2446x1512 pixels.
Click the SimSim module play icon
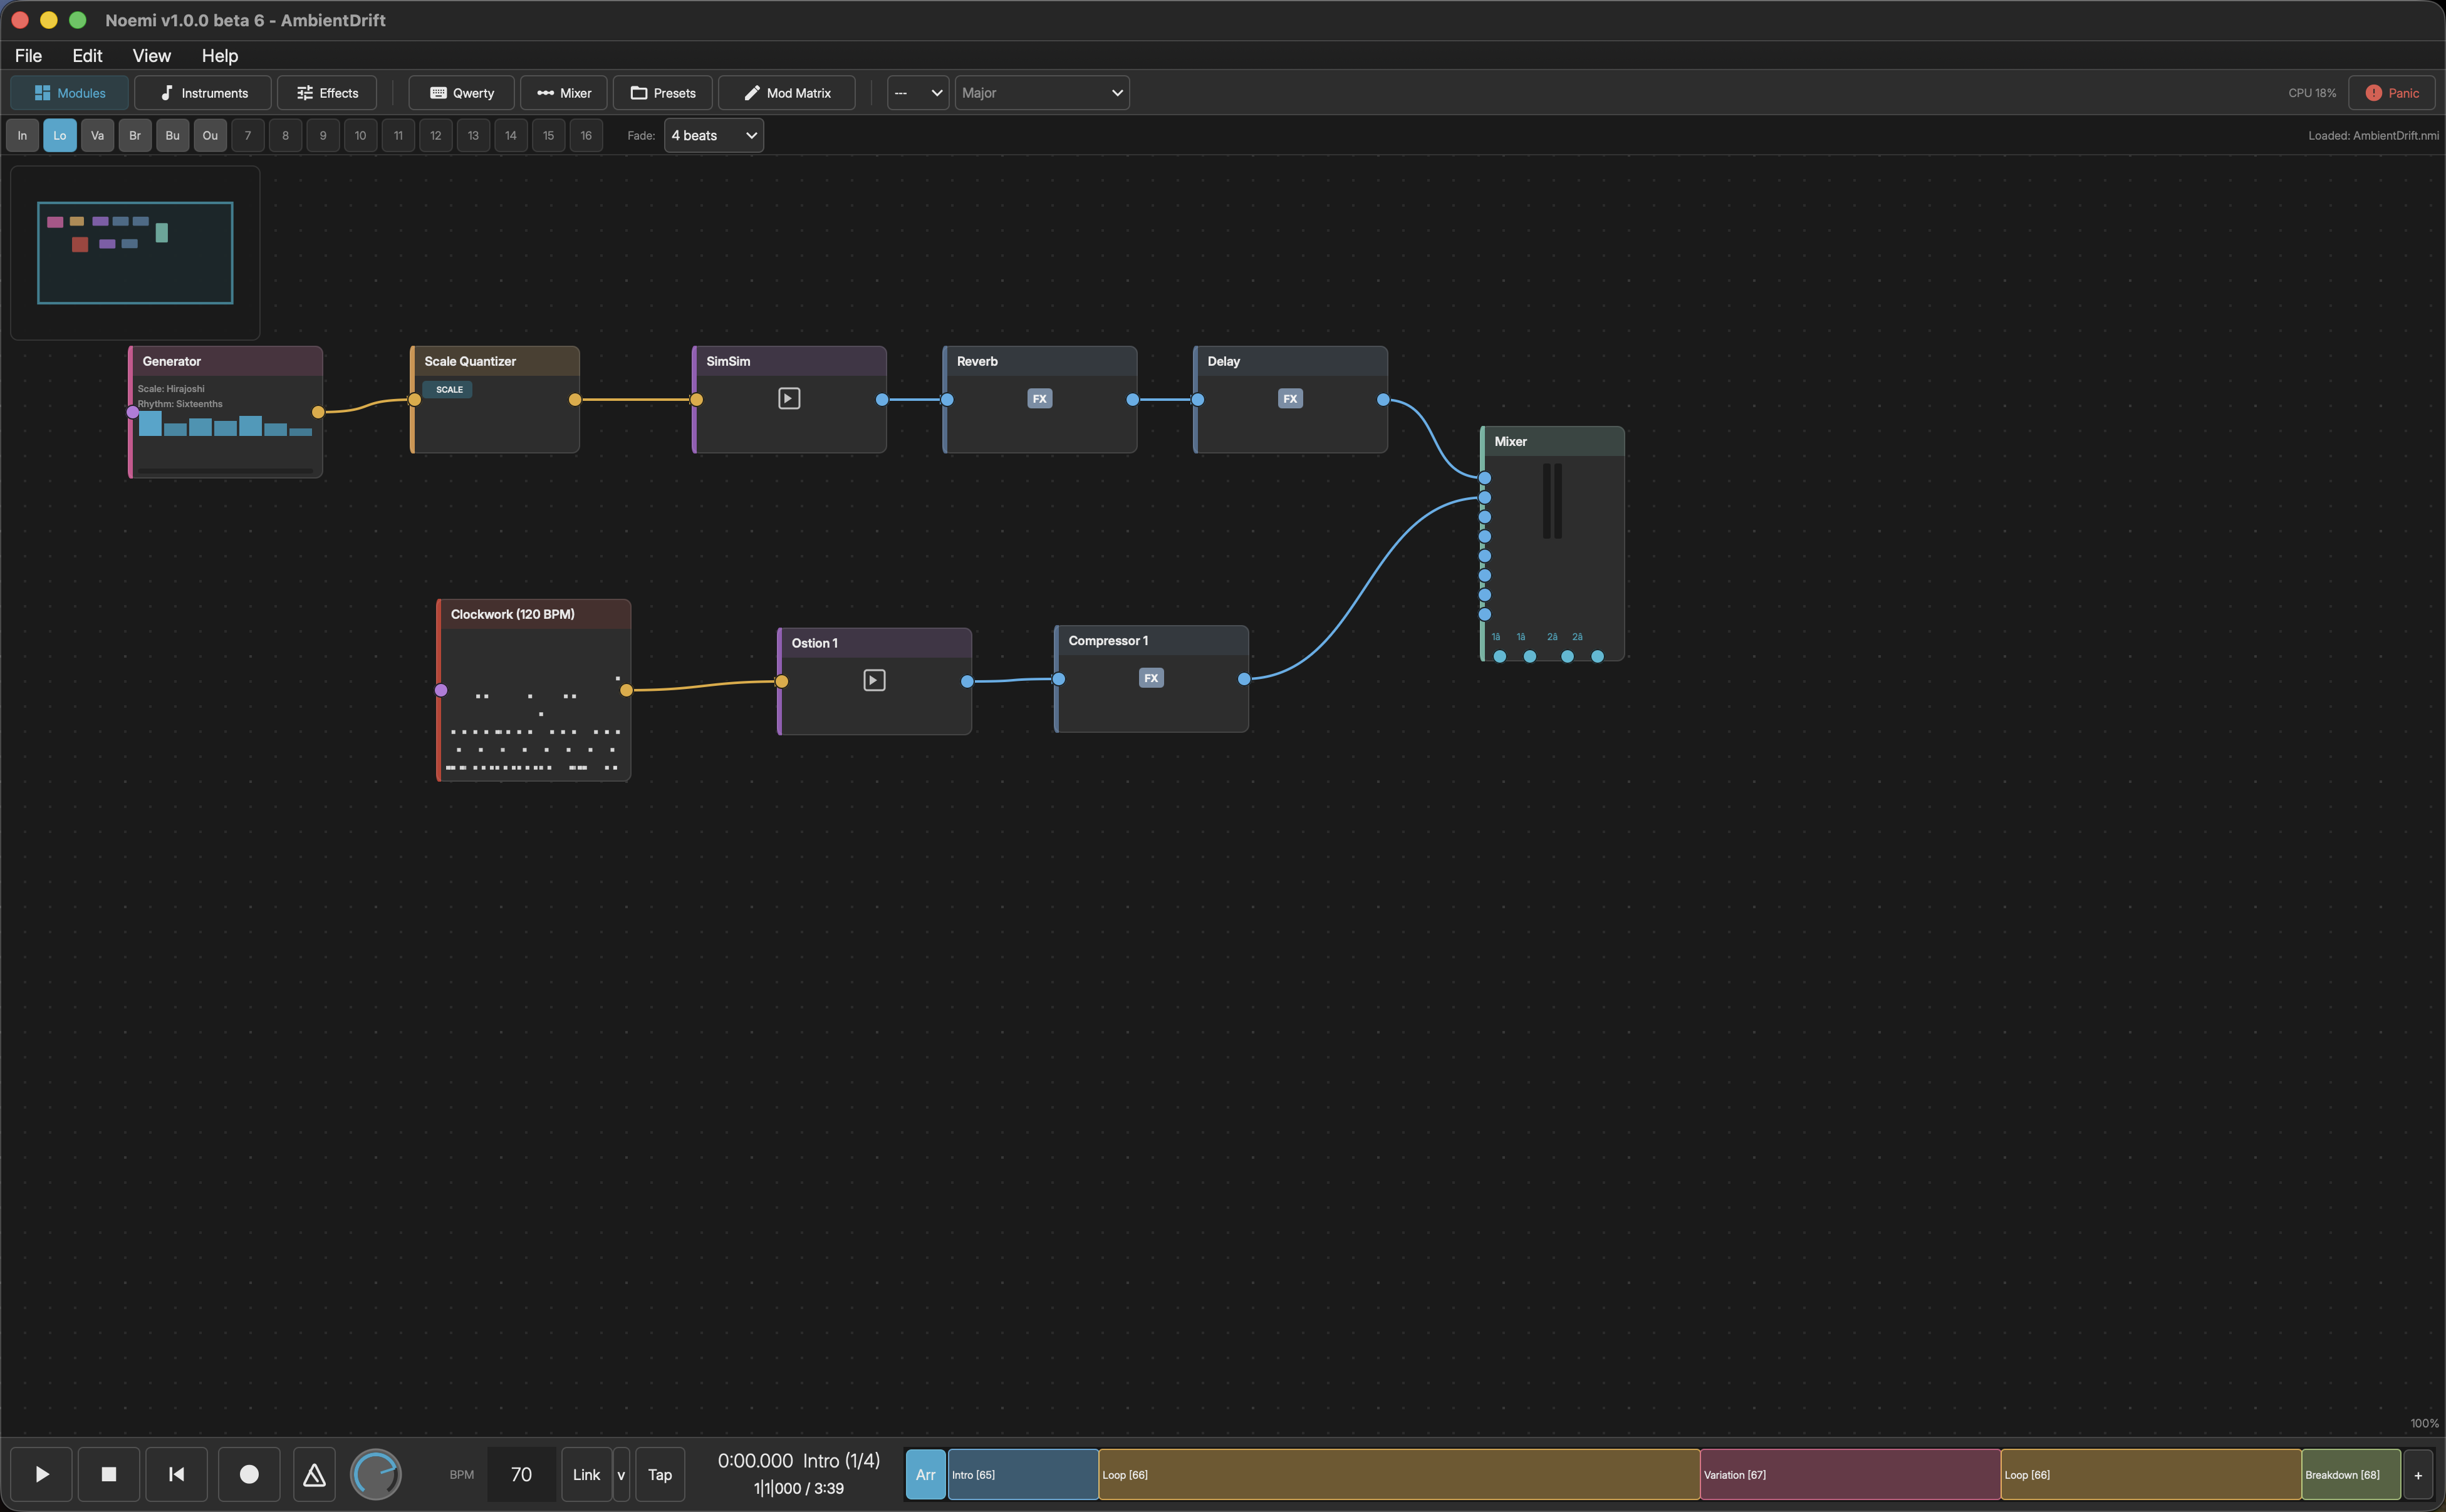click(x=789, y=399)
